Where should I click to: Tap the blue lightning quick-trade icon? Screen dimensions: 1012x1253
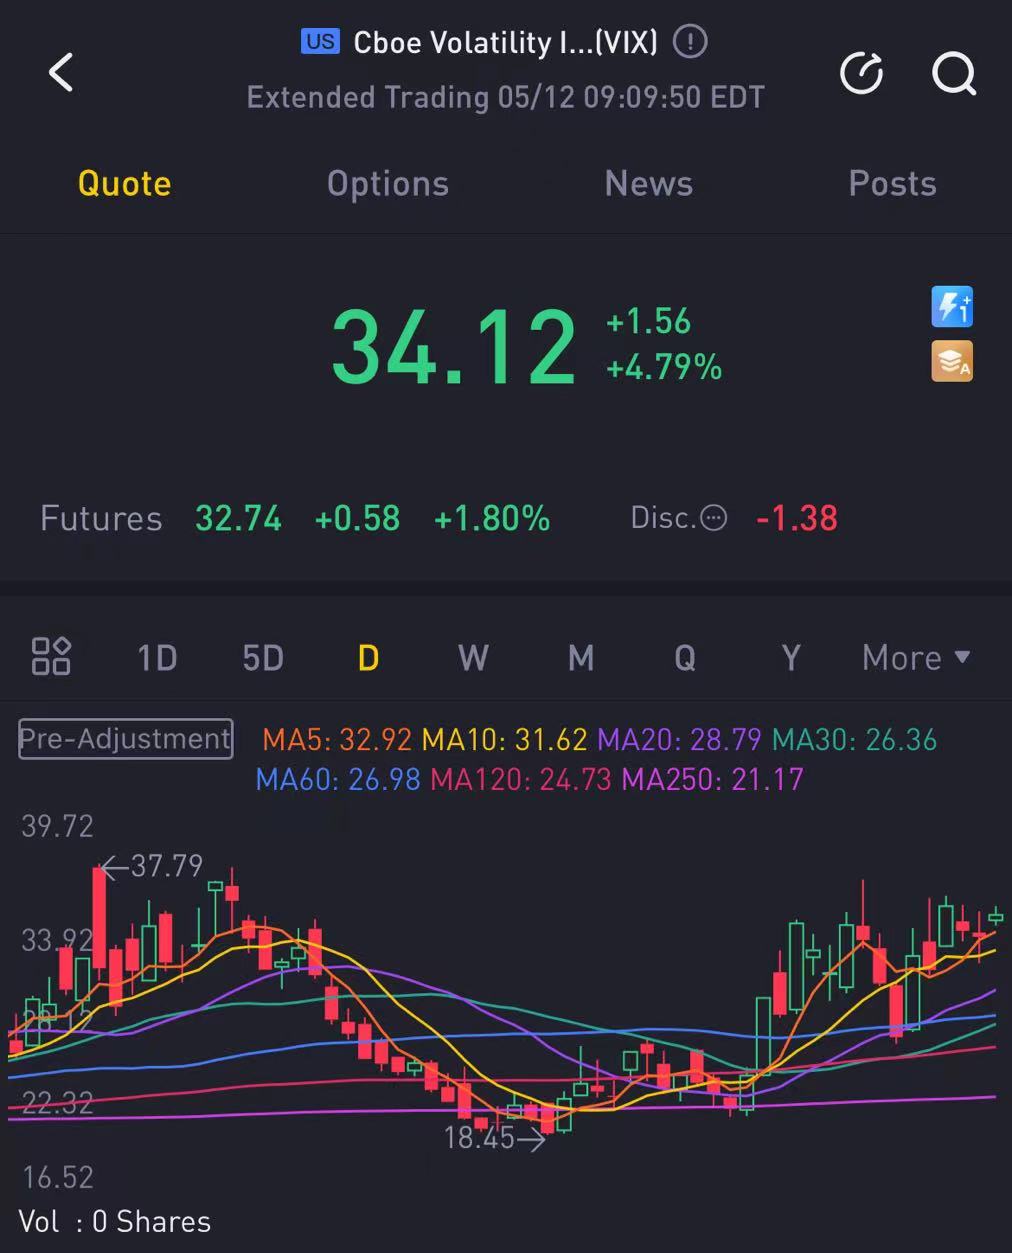(951, 307)
